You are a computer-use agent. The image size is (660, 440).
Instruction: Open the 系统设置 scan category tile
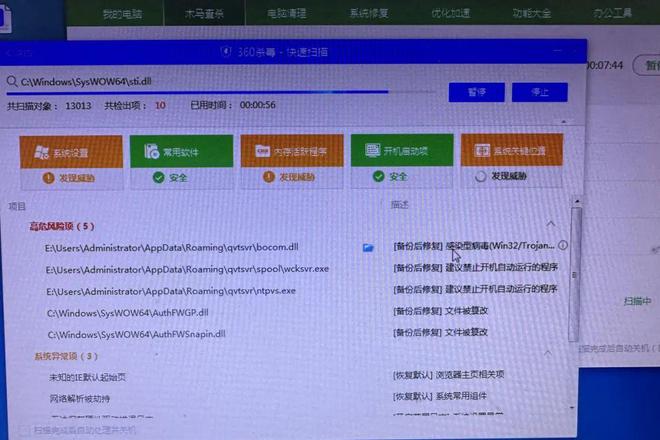tap(71, 152)
